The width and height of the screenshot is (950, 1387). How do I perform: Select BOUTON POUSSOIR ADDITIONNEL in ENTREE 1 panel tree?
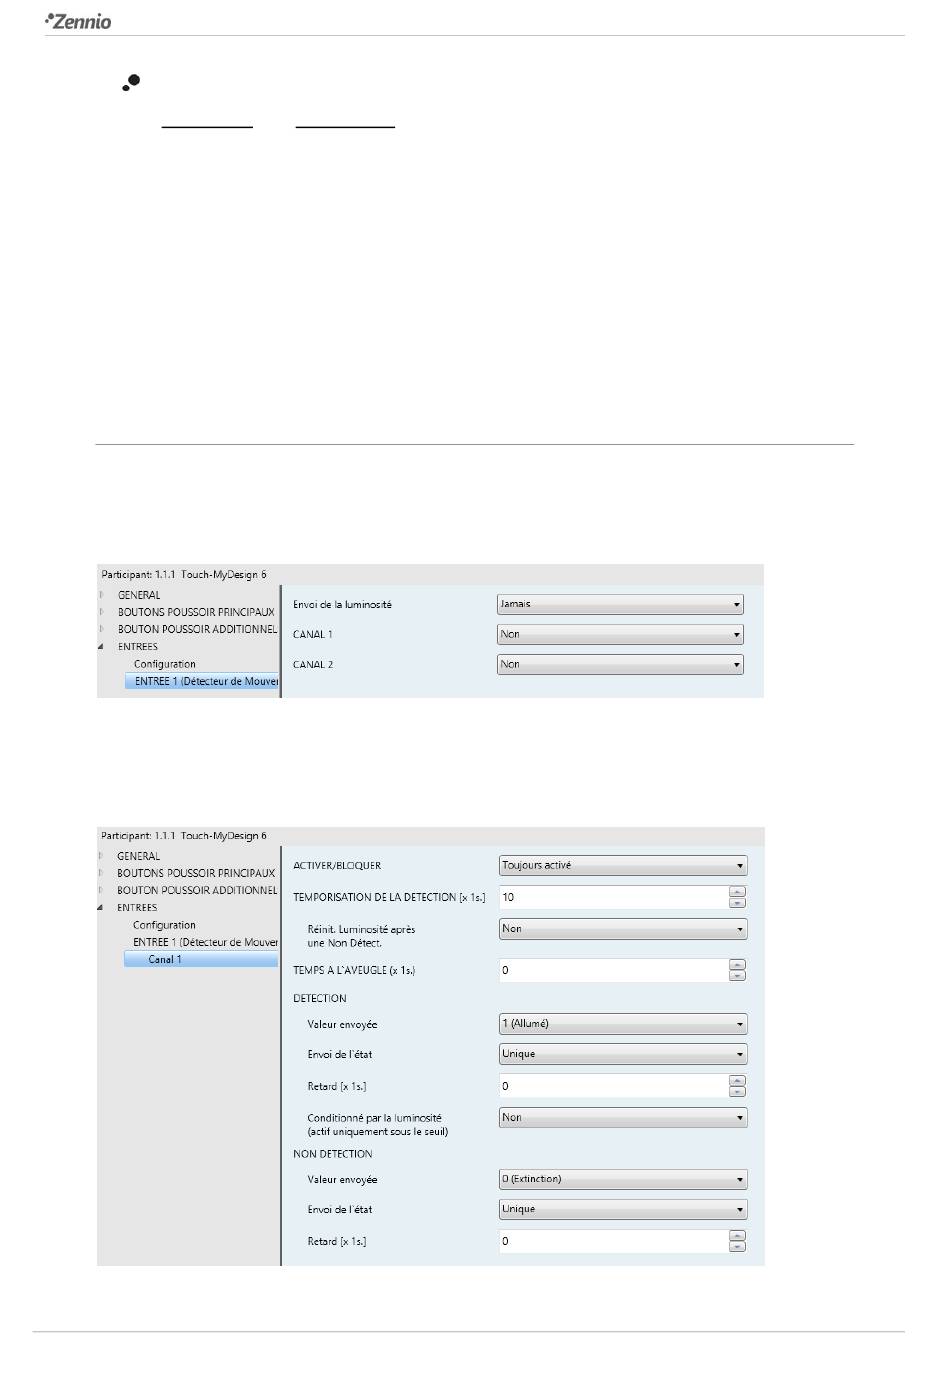(197, 629)
